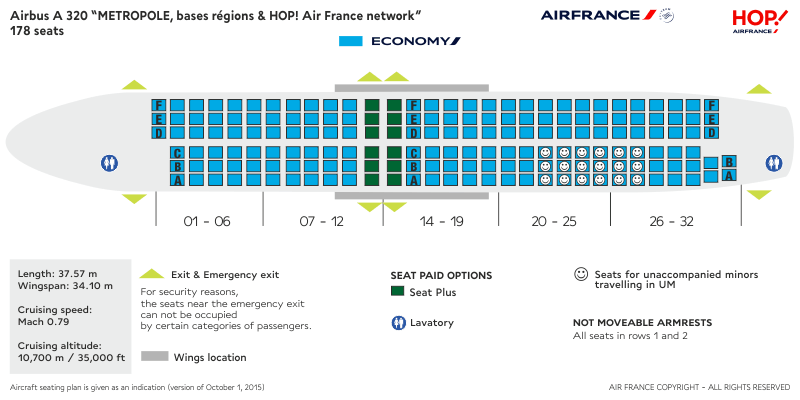Image resolution: width=800 pixels, height=400 pixels.
Task: Click the blue Economy color swatch
Action: [x=349, y=41]
